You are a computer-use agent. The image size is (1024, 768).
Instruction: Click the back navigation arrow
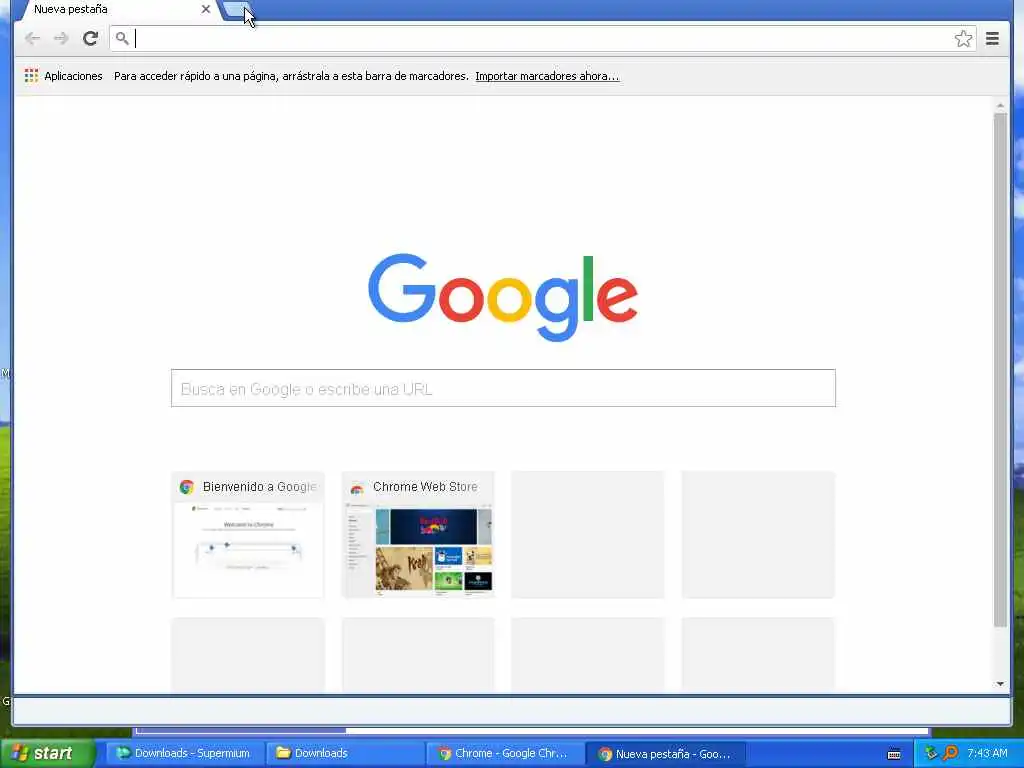click(x=32, y=39)
